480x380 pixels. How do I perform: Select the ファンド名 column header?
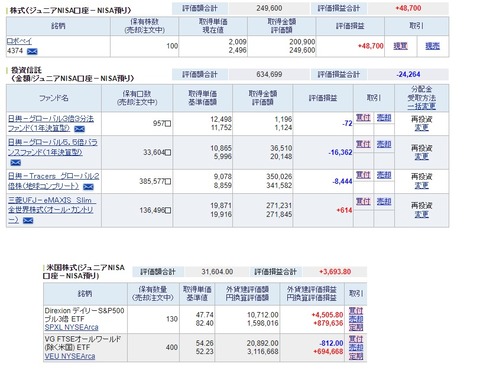[x=54, y=98]
